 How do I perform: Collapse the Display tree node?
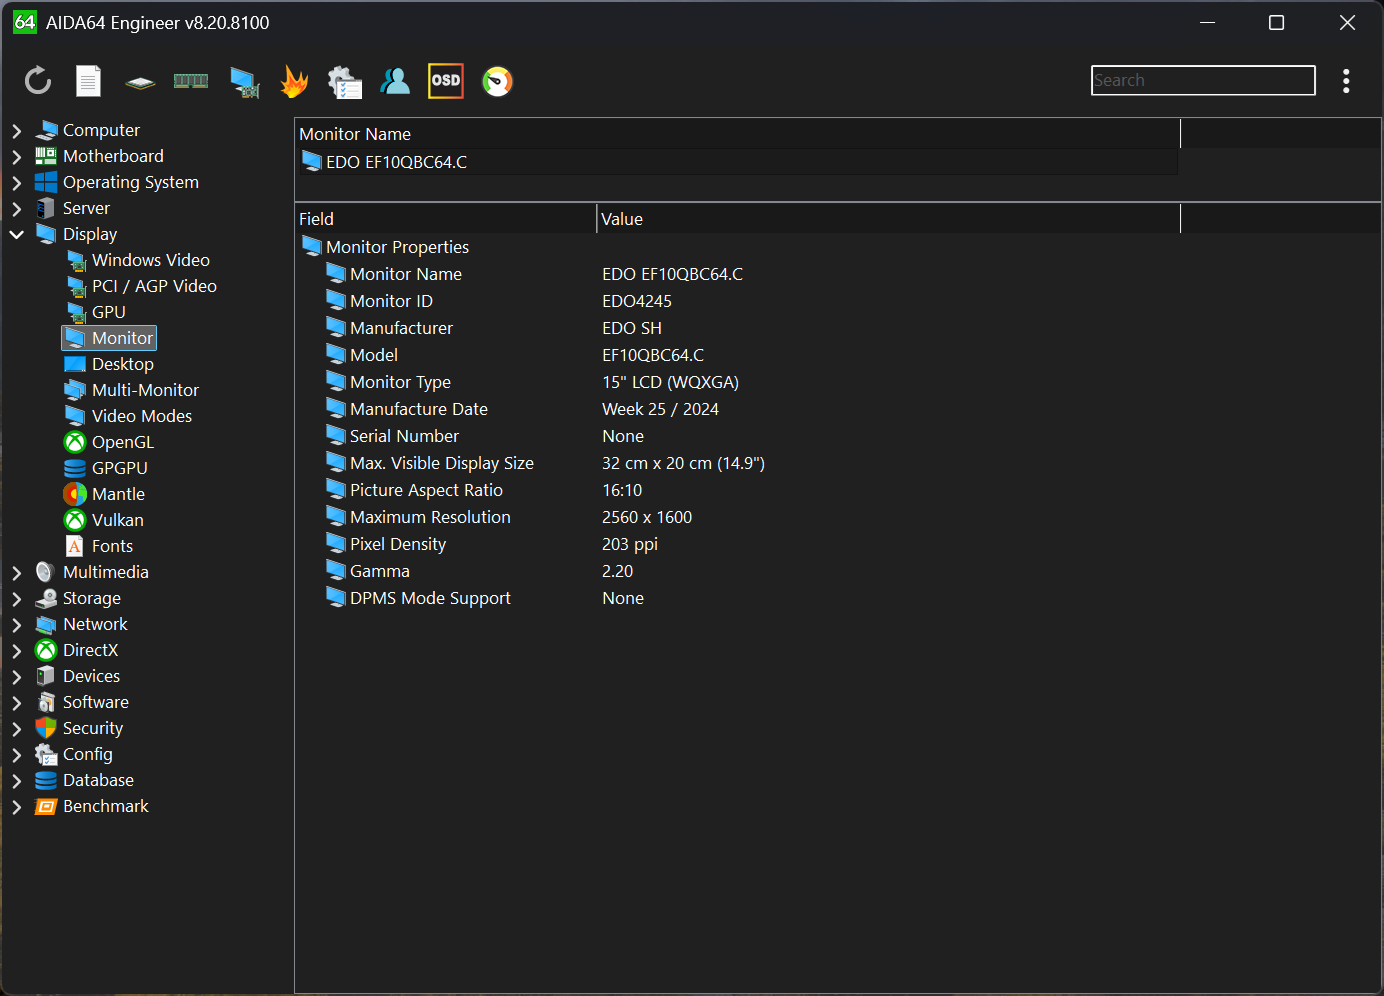tap(17, 234)
